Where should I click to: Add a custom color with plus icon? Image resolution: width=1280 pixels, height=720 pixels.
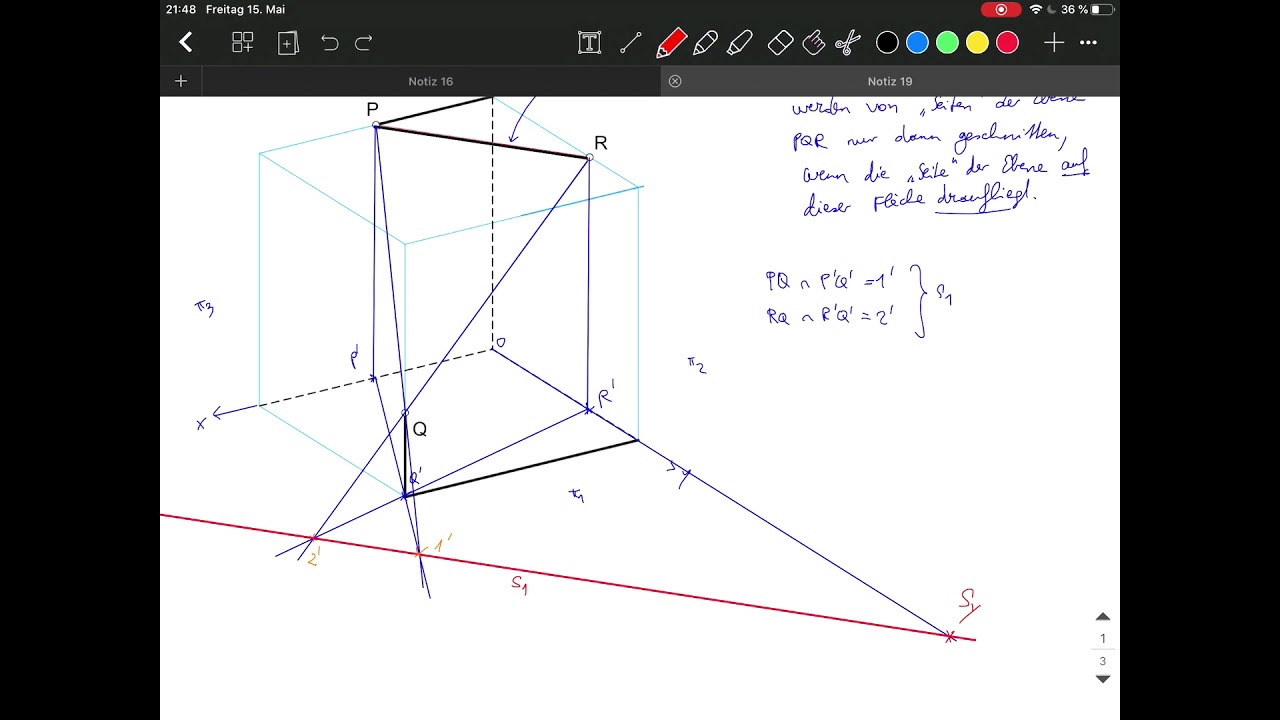[1054, 43]
